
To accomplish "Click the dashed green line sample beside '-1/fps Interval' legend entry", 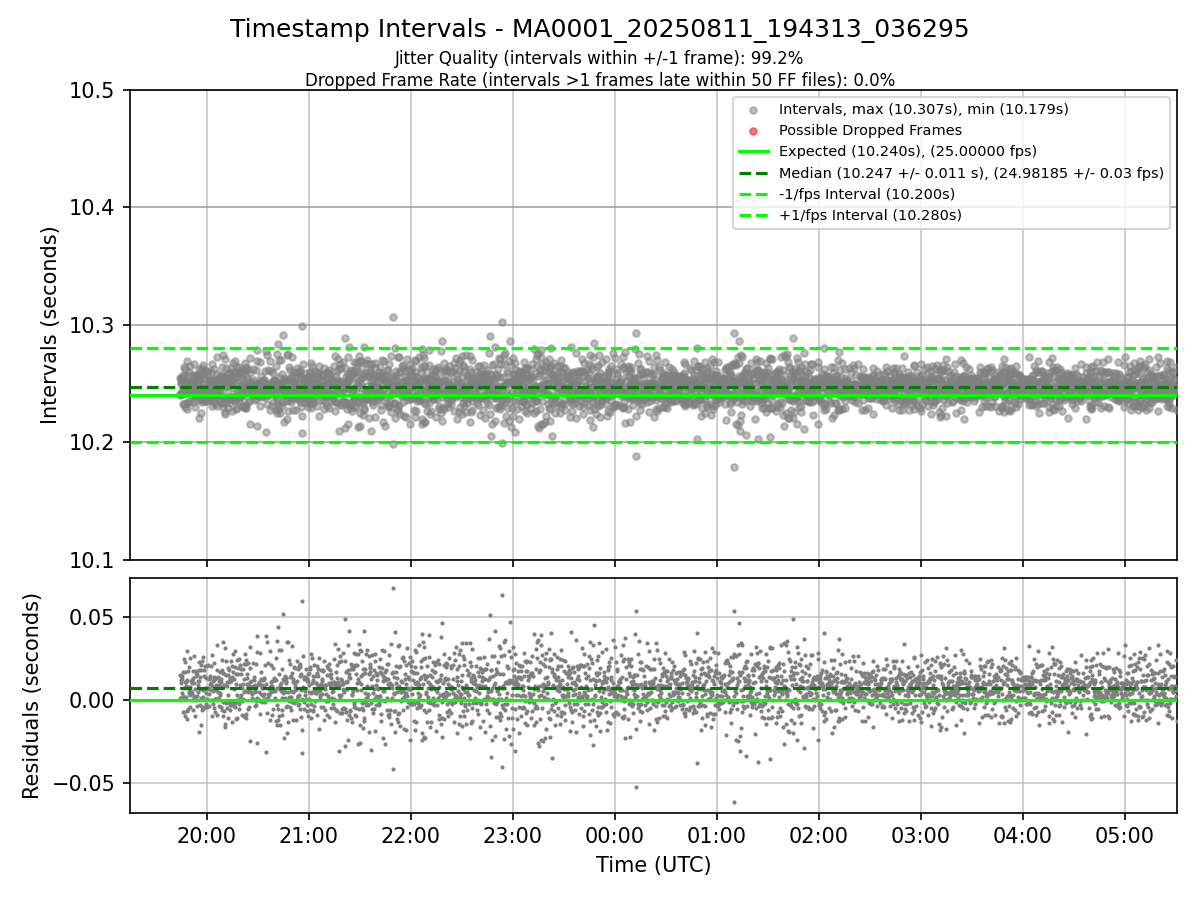I will coord(754,193).
